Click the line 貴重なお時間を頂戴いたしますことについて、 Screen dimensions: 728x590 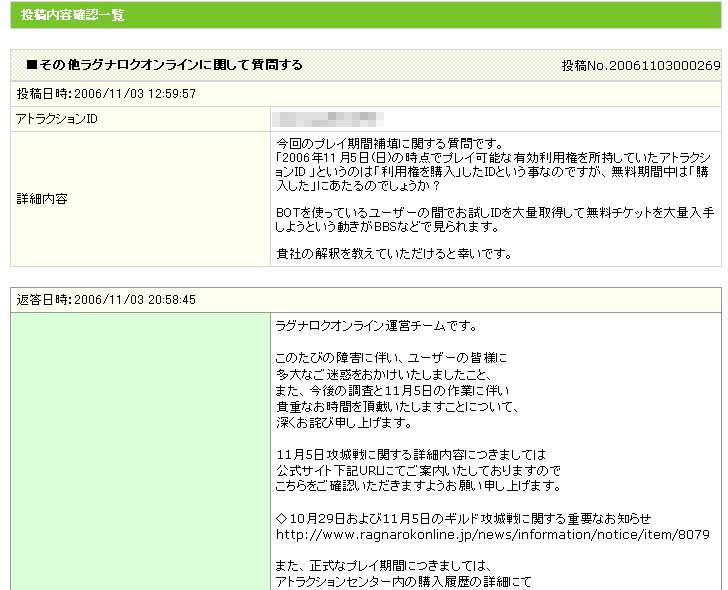(397, 407)
